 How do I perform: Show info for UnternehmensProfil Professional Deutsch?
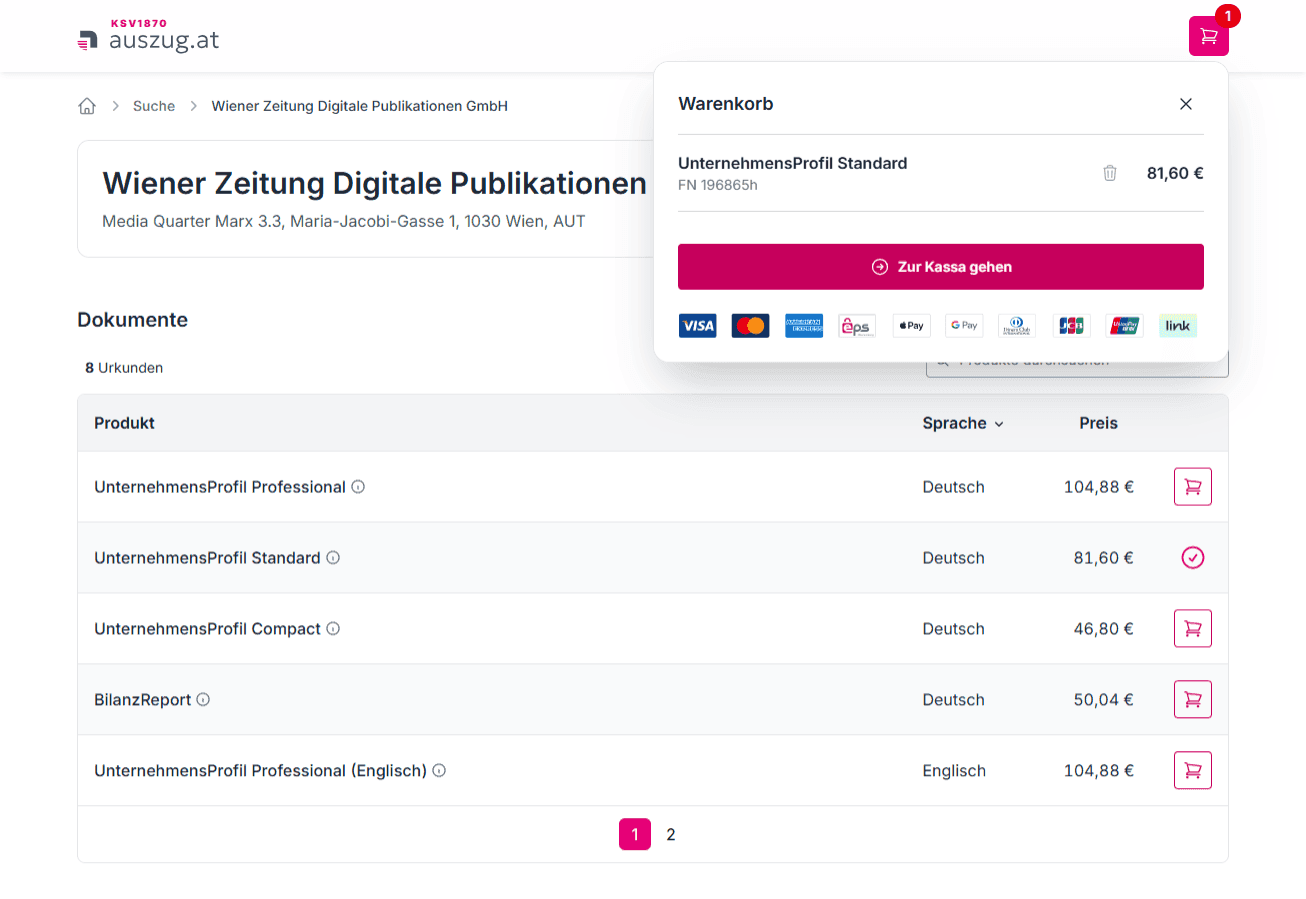[x=358, y=487]
